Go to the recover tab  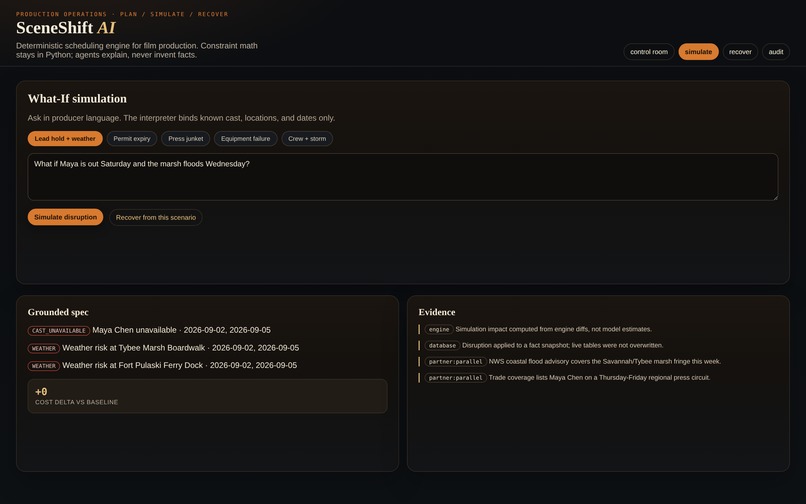740,52
